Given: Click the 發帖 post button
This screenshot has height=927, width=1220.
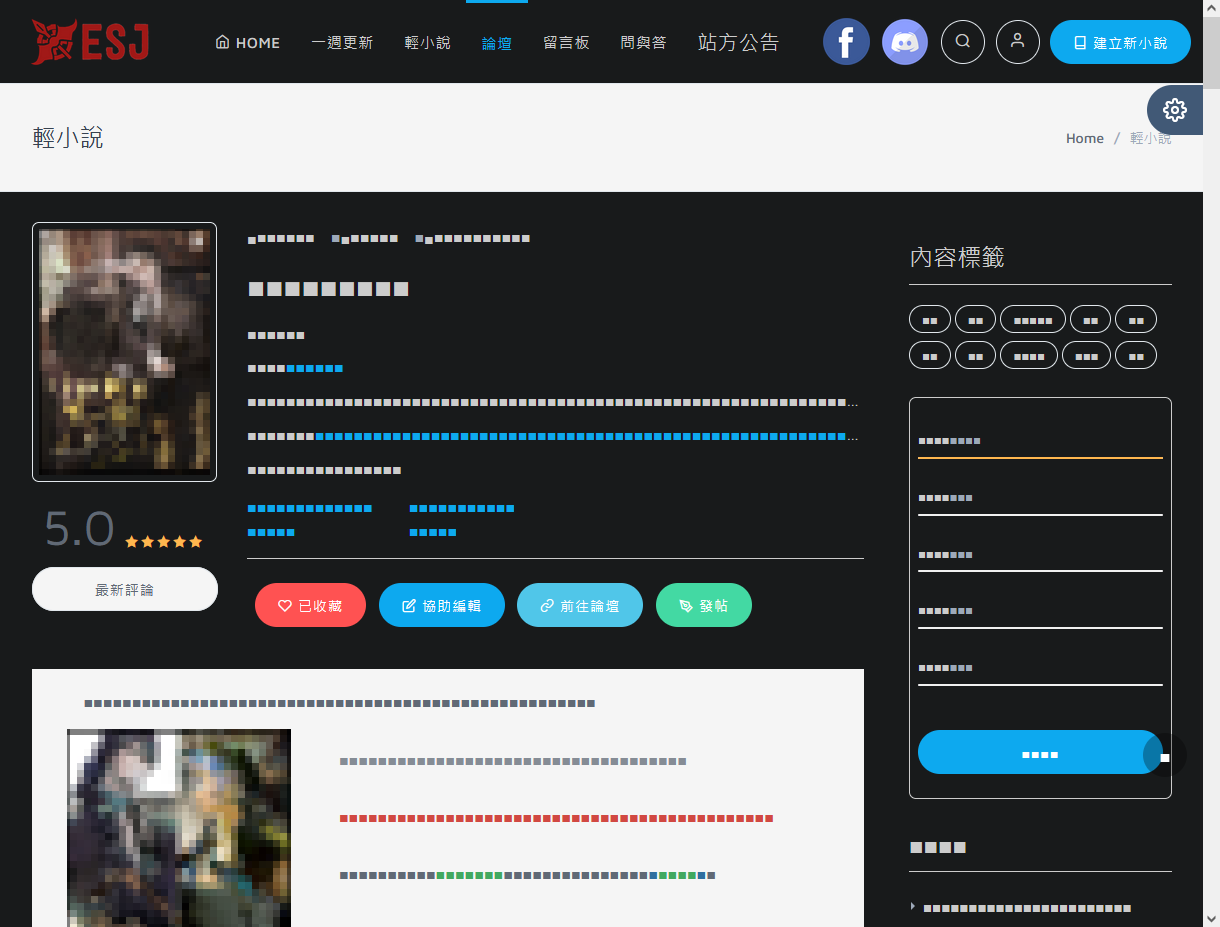Looking at the screenshot, I should pos(703,606).
